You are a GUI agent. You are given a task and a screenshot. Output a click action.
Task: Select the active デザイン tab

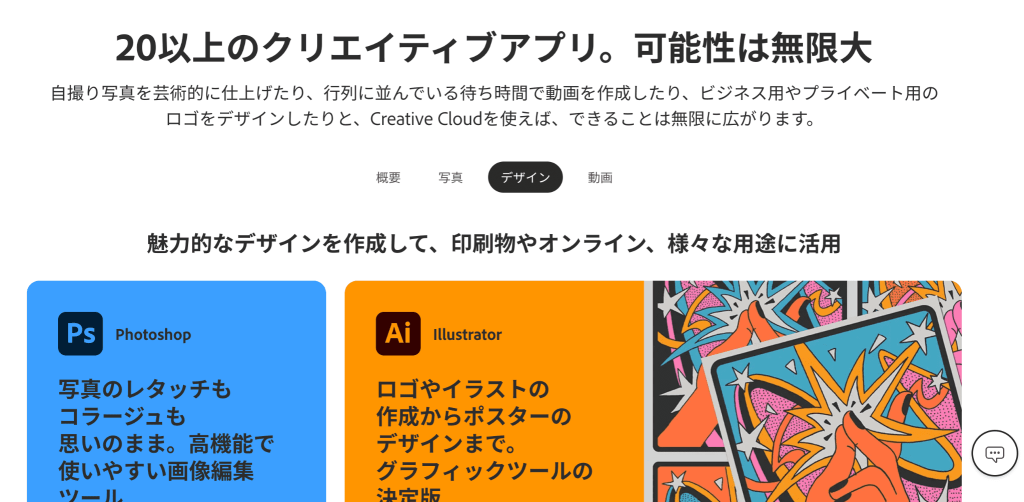coord(525,178)
